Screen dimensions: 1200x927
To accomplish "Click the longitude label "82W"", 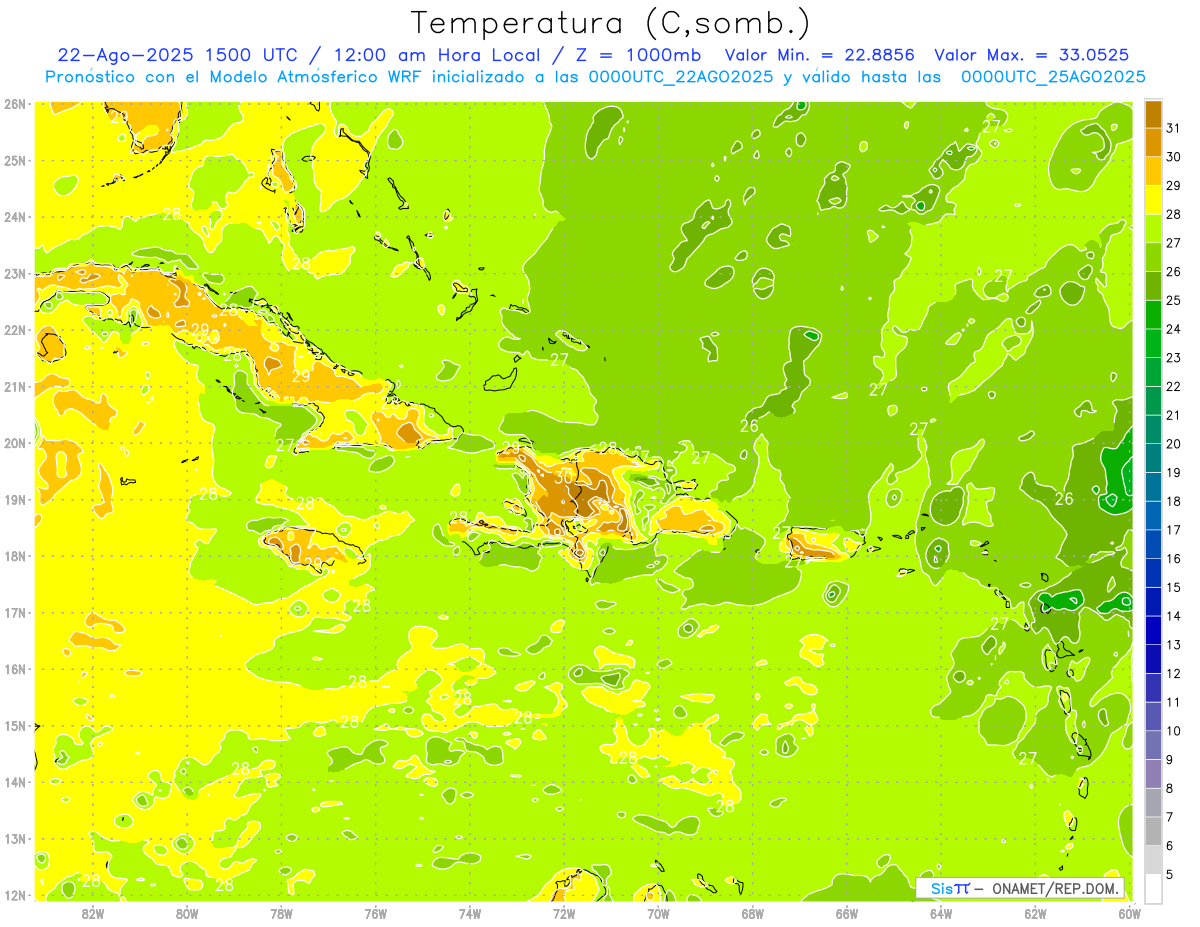I will coord(93,913).
